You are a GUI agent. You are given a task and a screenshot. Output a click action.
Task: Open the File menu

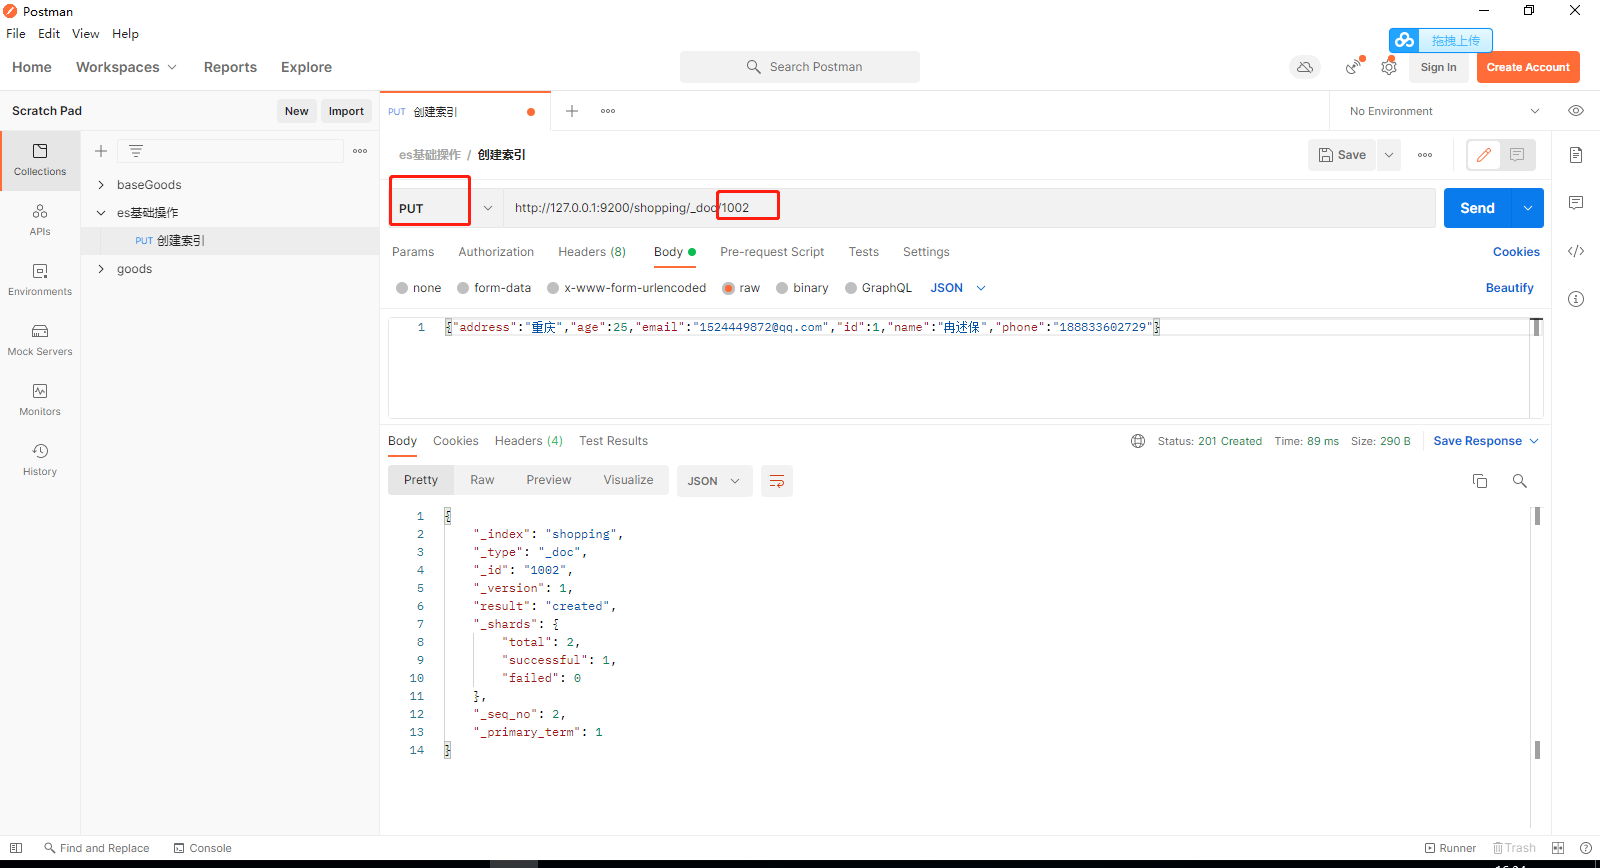[x=16, y=33]
